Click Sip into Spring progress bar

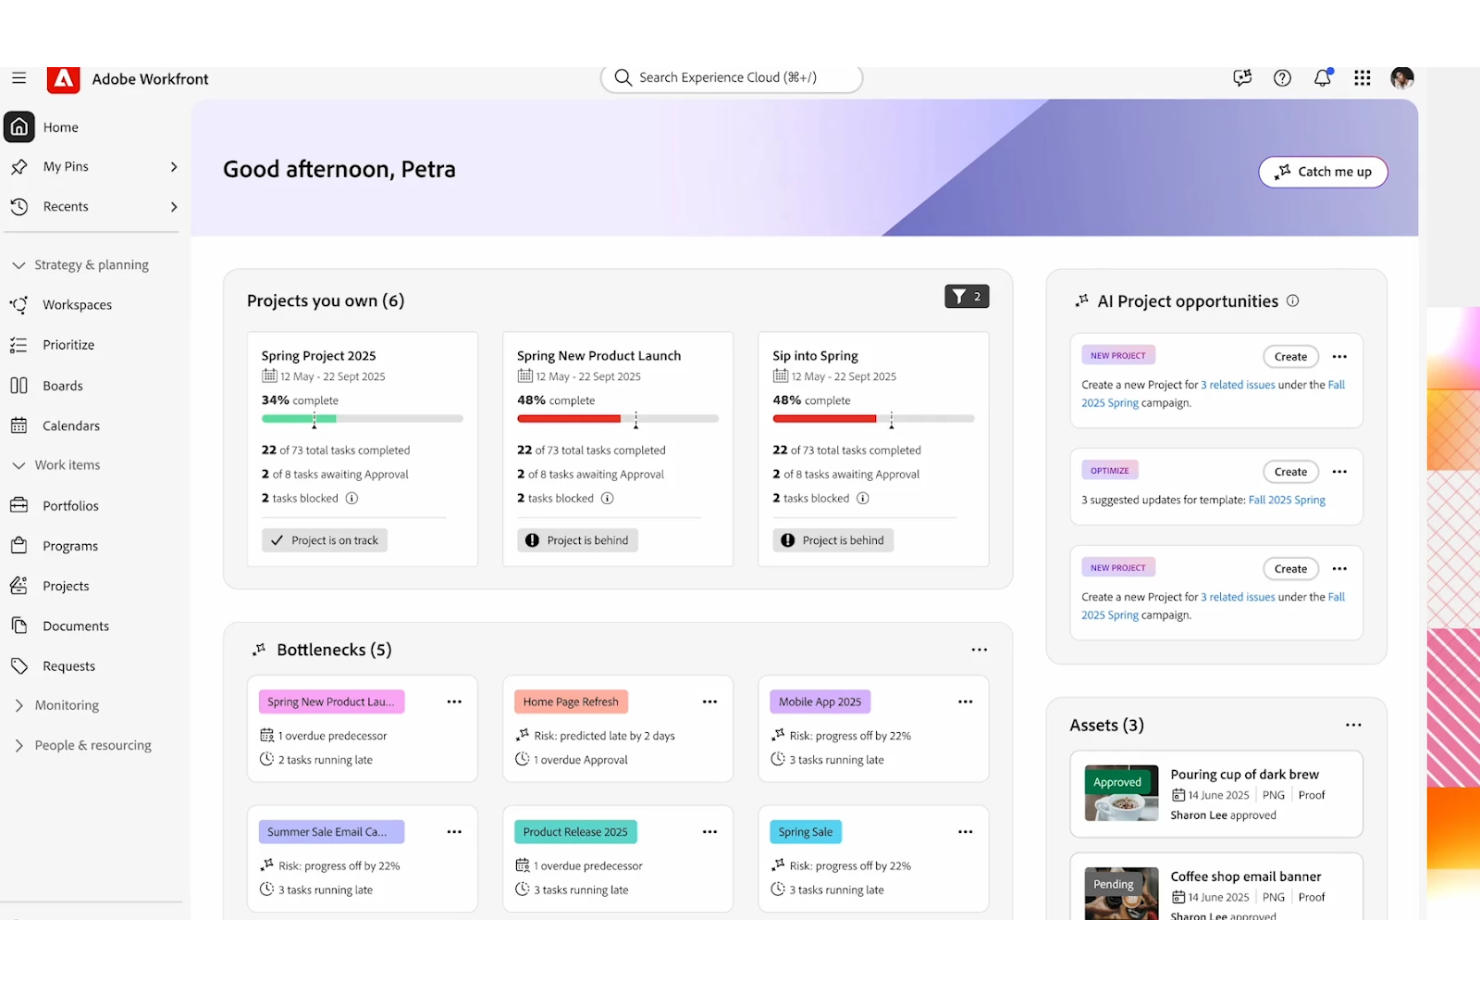click(x=873, y=419)
